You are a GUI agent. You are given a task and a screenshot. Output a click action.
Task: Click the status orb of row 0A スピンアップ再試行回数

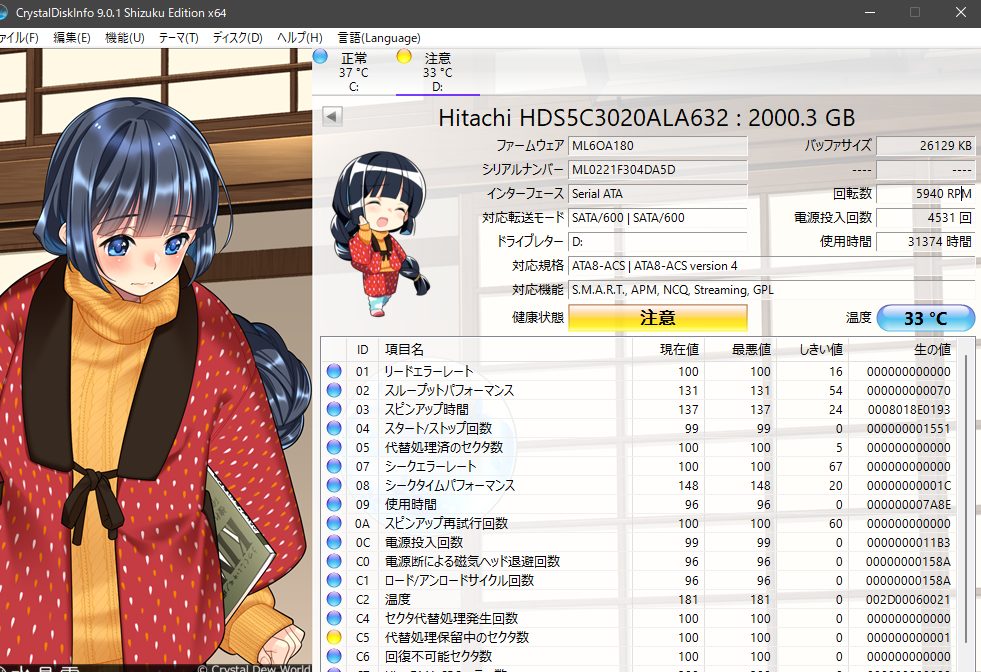pyautogui.click(x=334, y=523)
